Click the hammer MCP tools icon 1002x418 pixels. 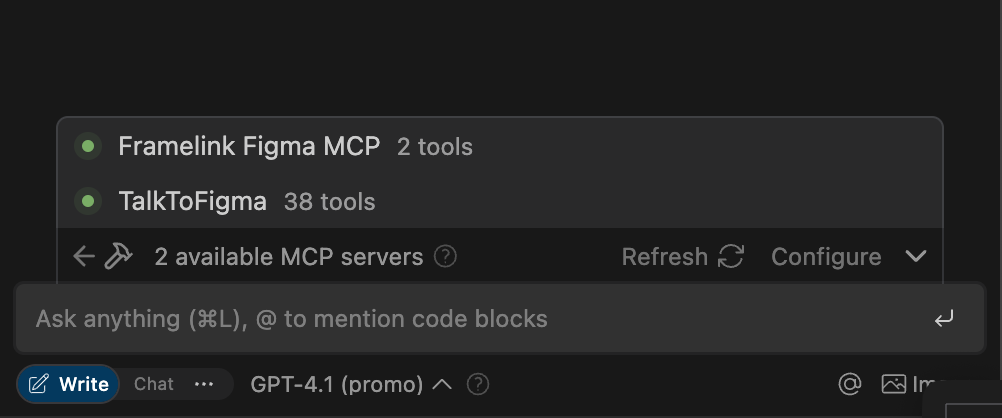coord(118,257)
